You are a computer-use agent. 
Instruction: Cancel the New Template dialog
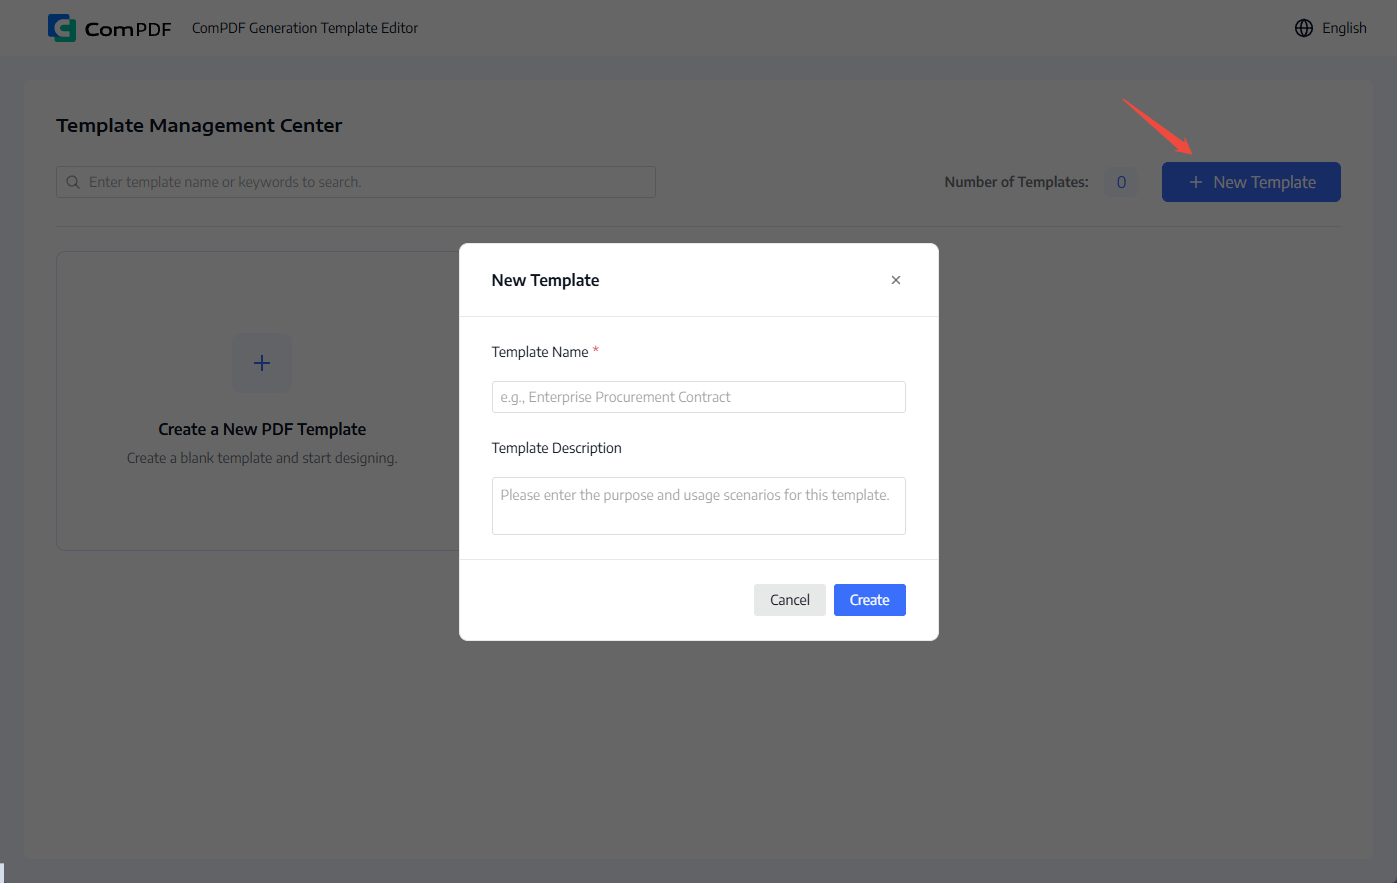point(790,600)
